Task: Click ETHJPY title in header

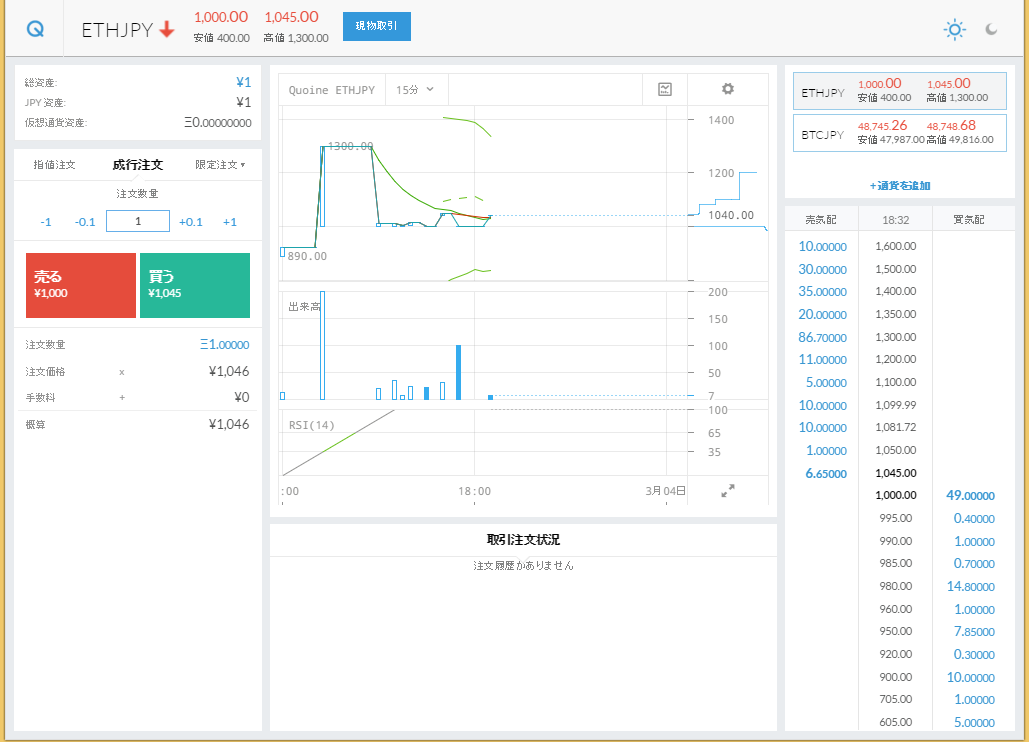Action: [117, 30]
